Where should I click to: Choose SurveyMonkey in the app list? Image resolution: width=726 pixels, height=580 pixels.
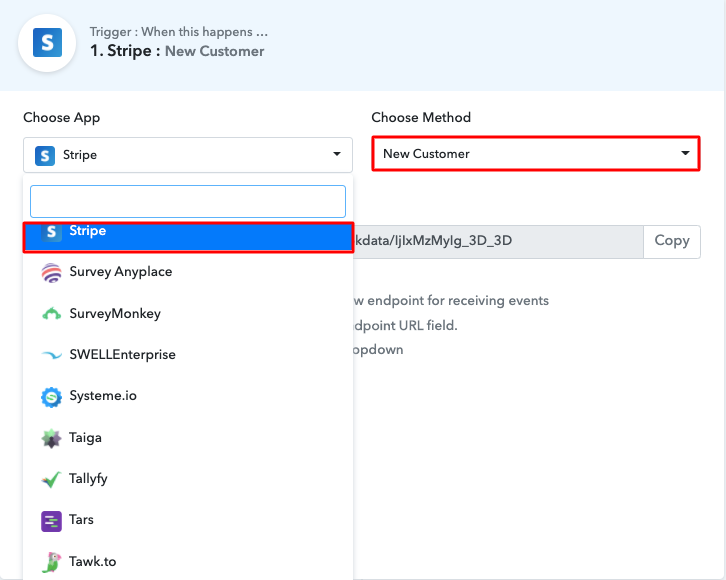[x=115, y=314]
